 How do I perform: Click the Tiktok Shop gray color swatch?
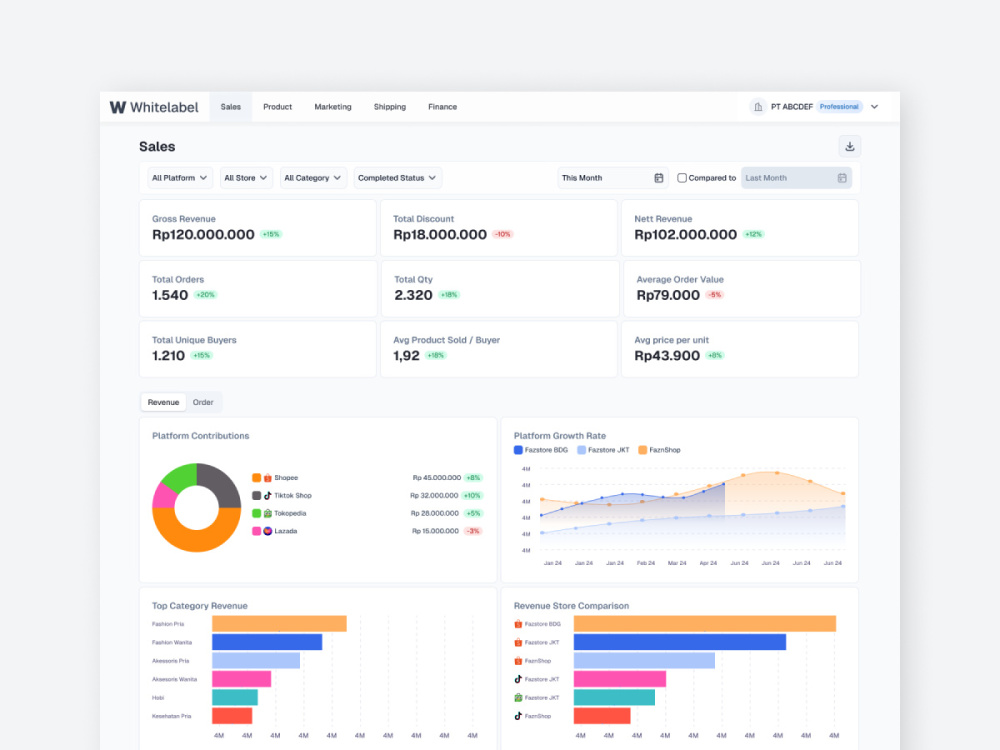[256, 496]
